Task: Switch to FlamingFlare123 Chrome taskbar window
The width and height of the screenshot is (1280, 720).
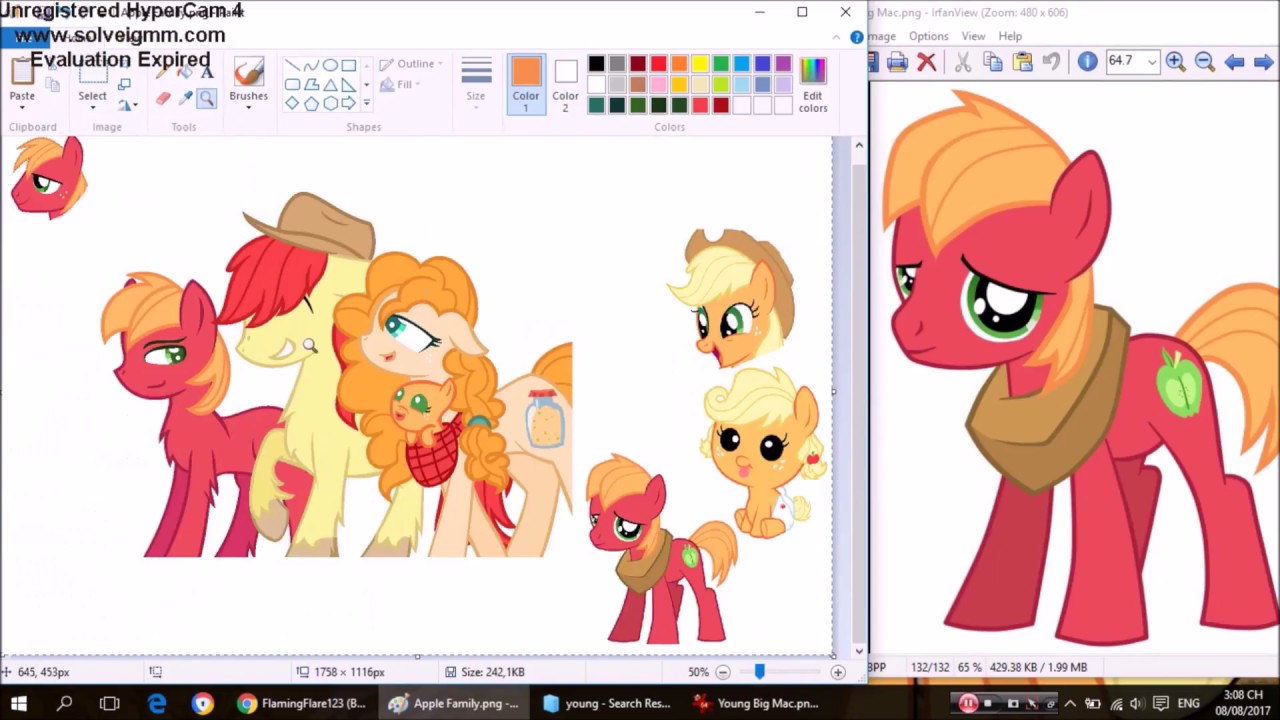Action: pyautogui.click(x=301, y=703)
